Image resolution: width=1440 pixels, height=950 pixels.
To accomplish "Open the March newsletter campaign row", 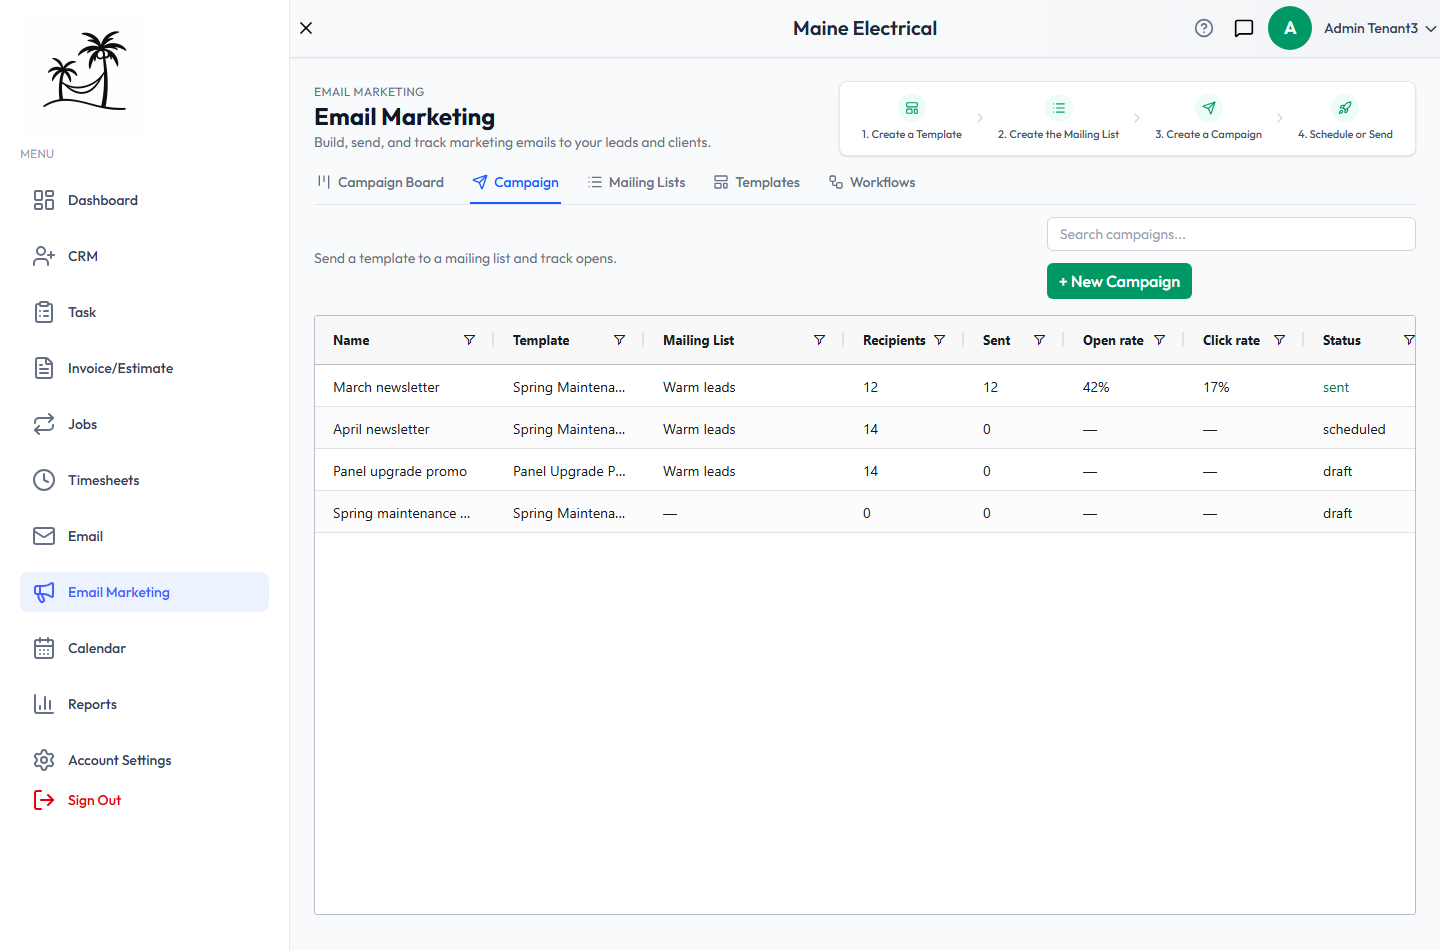I will [865, 386].
